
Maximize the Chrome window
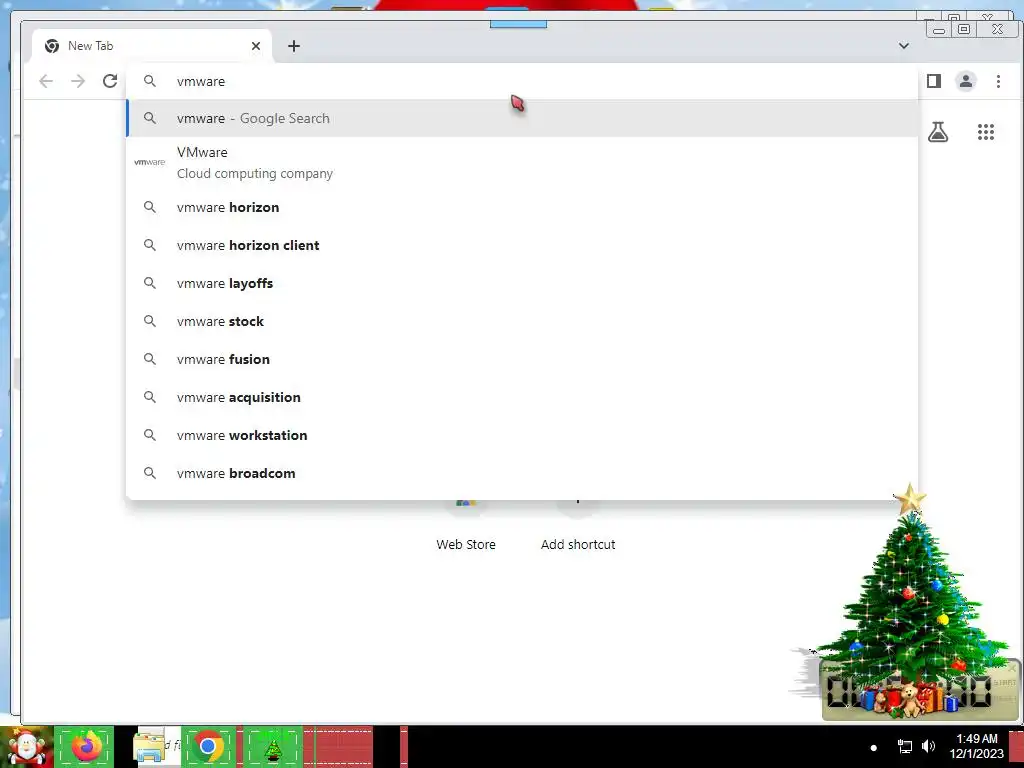tap(964, 29)
